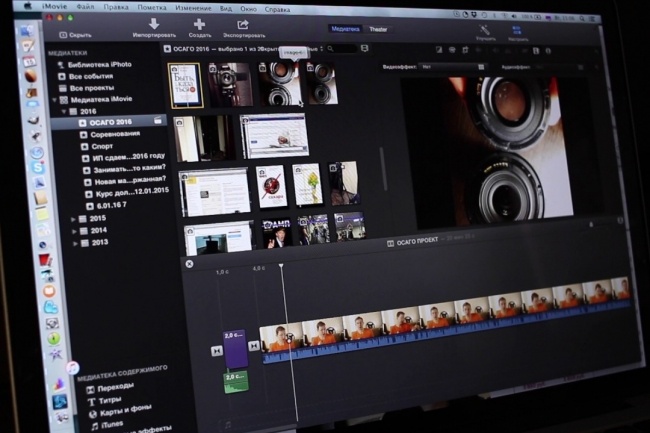
Task: Open the Окно menu
Action: pyautogui.click(x=248, y=9)
